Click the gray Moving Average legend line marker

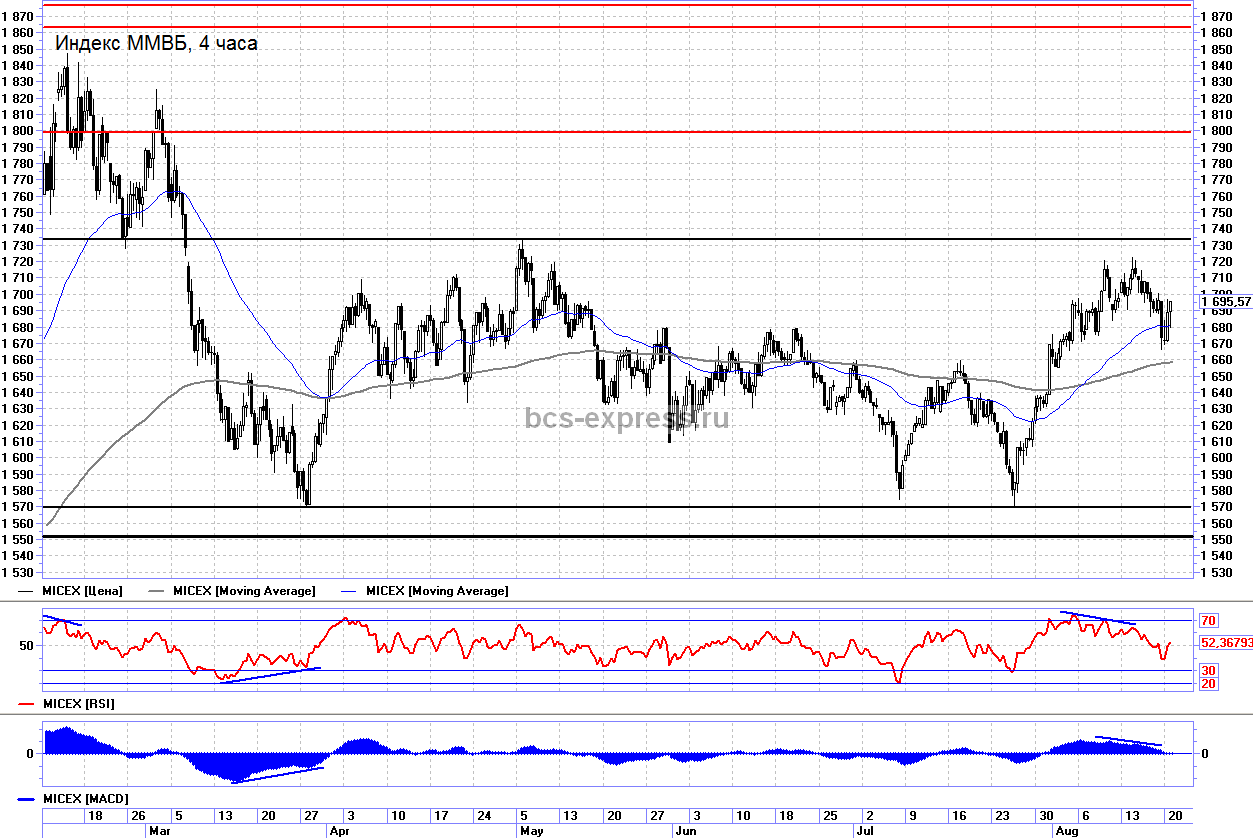point(158,591)
